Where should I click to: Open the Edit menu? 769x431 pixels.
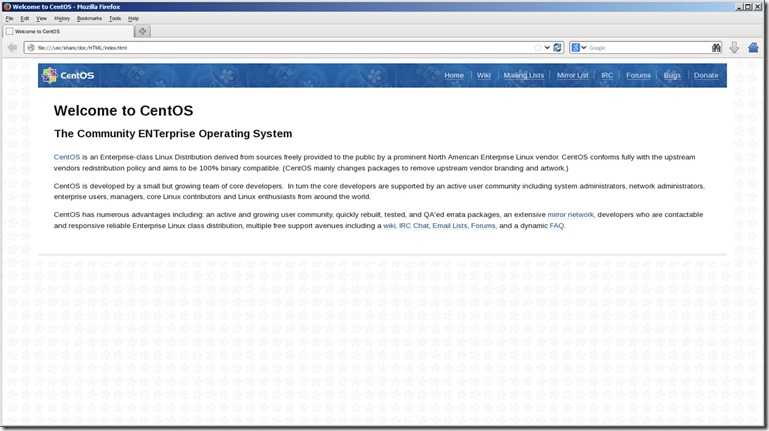(25, 19)
